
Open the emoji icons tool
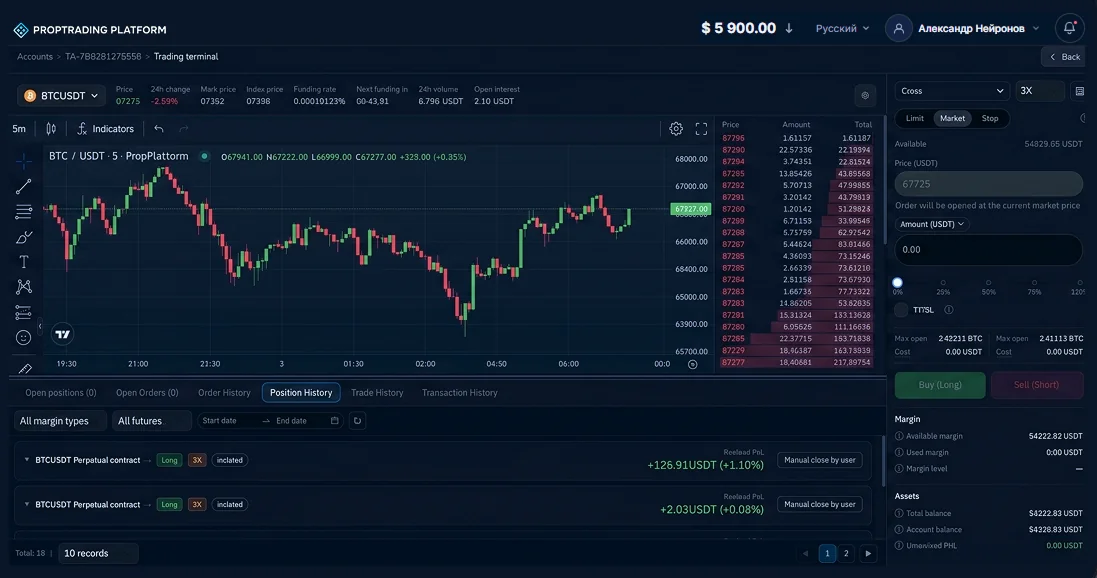(24, 338)
